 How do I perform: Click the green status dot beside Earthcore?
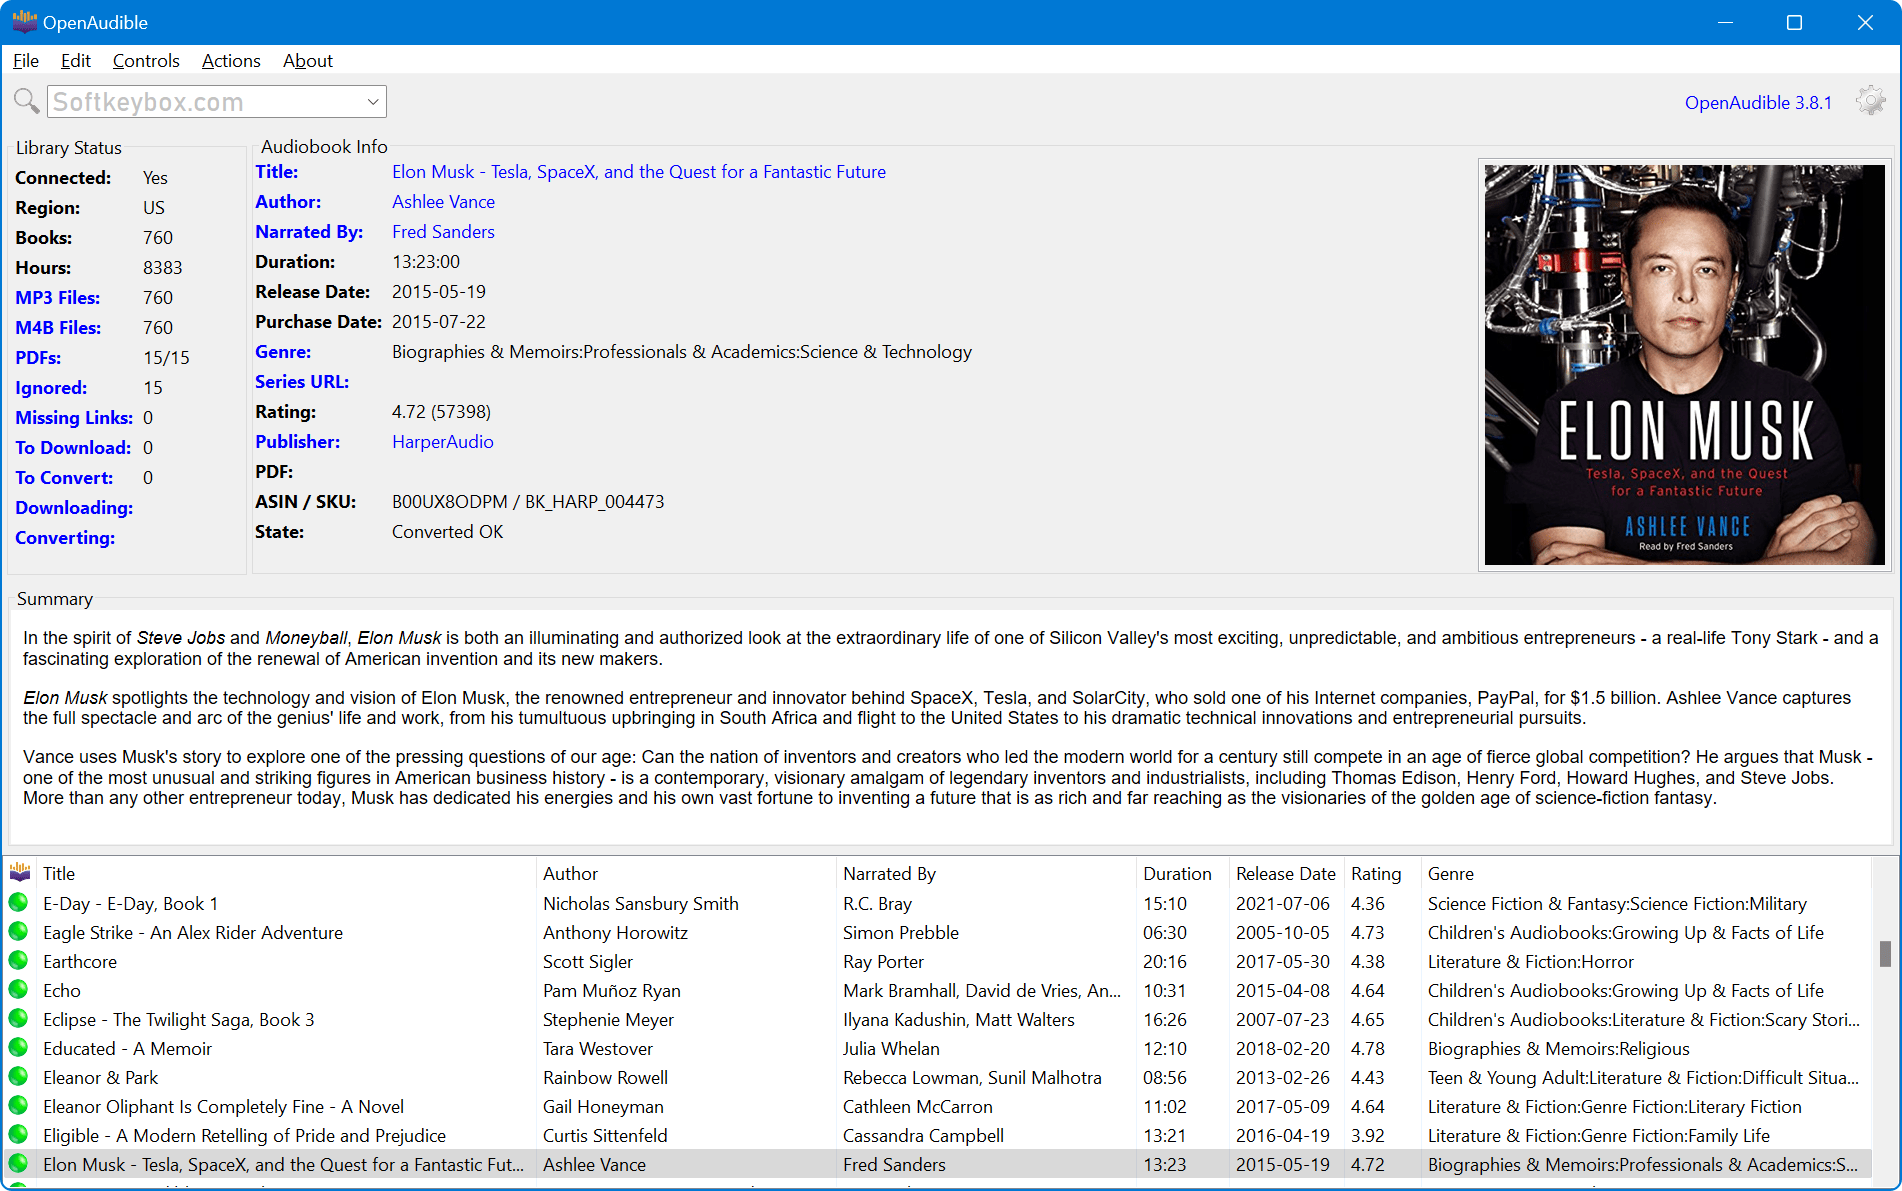[x=19, y=961]
